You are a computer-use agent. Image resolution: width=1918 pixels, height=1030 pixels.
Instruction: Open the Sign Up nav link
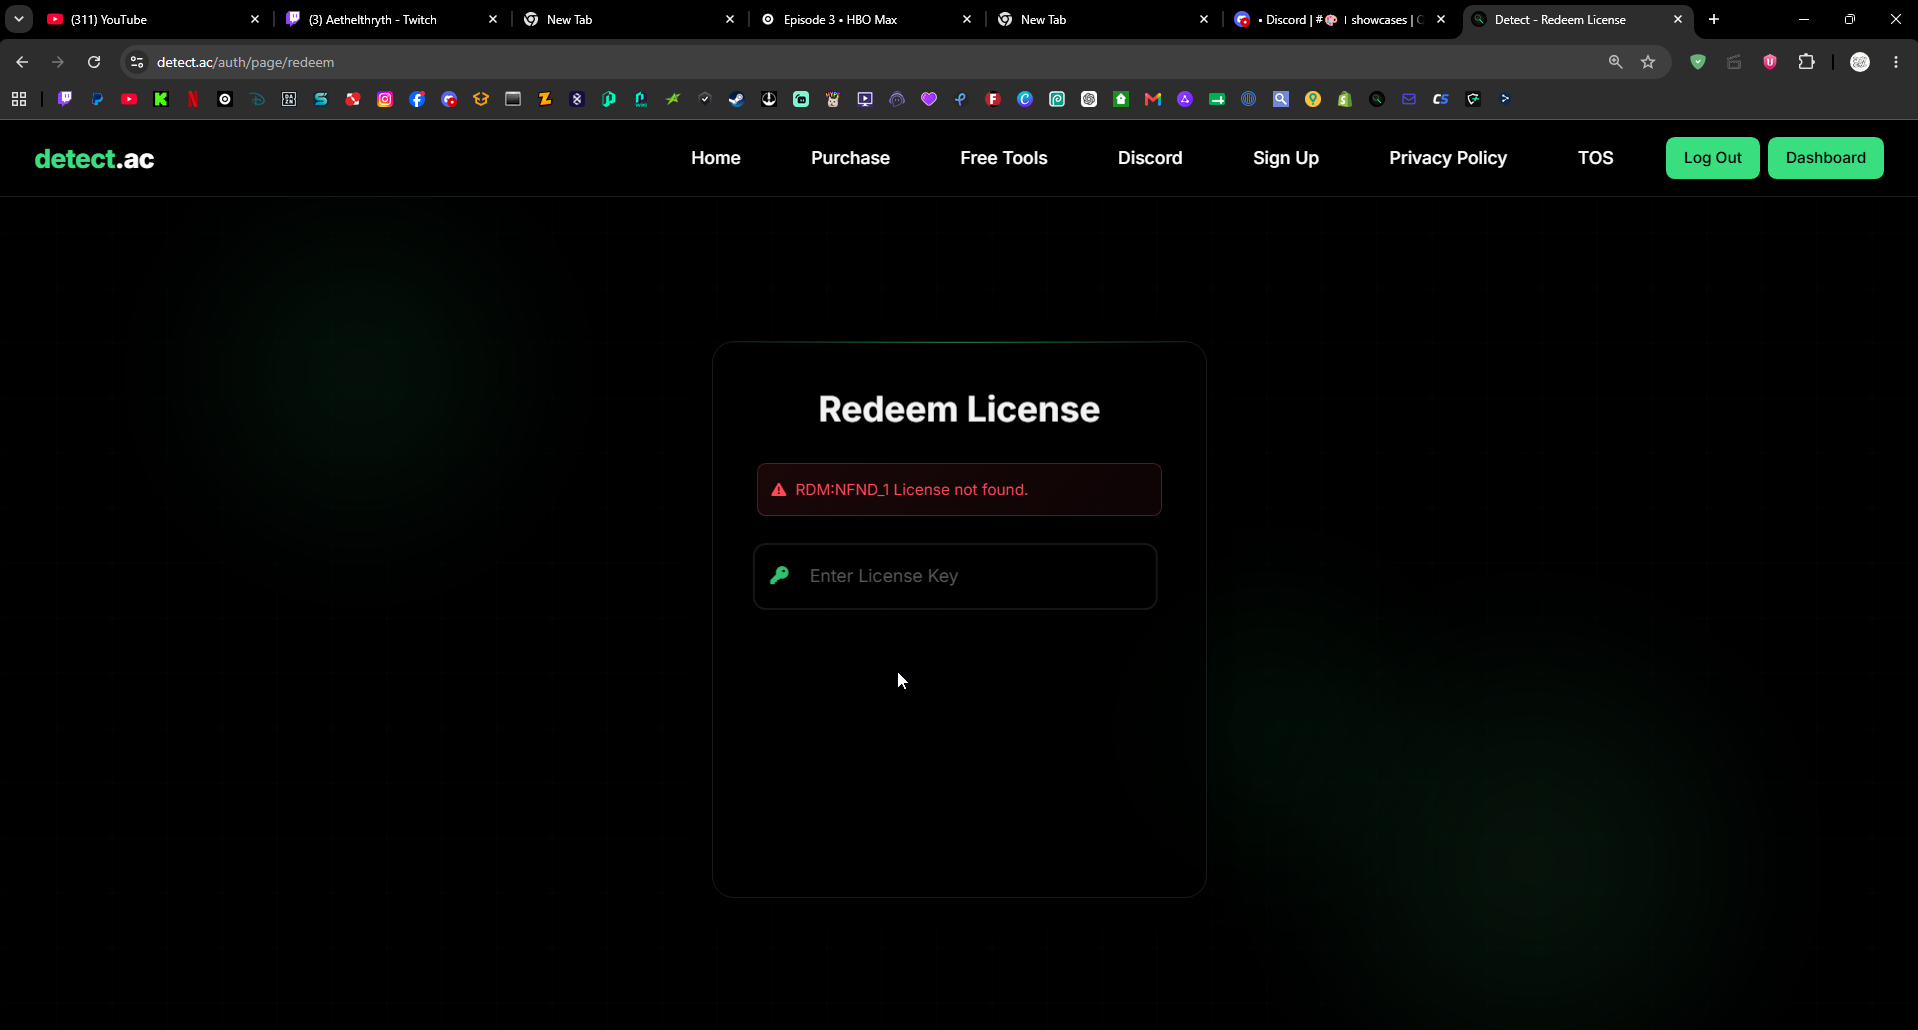[1286, 158]
